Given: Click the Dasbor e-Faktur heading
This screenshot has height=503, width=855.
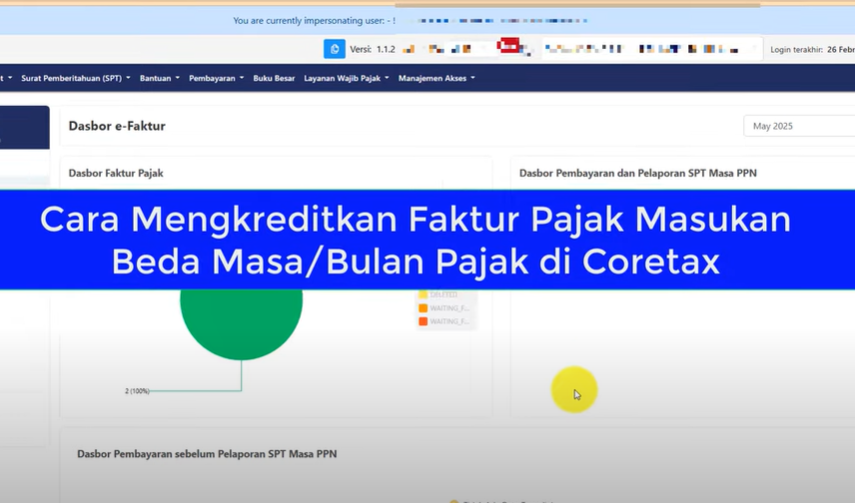Looking at the screenshot, I should coord(117,126).
